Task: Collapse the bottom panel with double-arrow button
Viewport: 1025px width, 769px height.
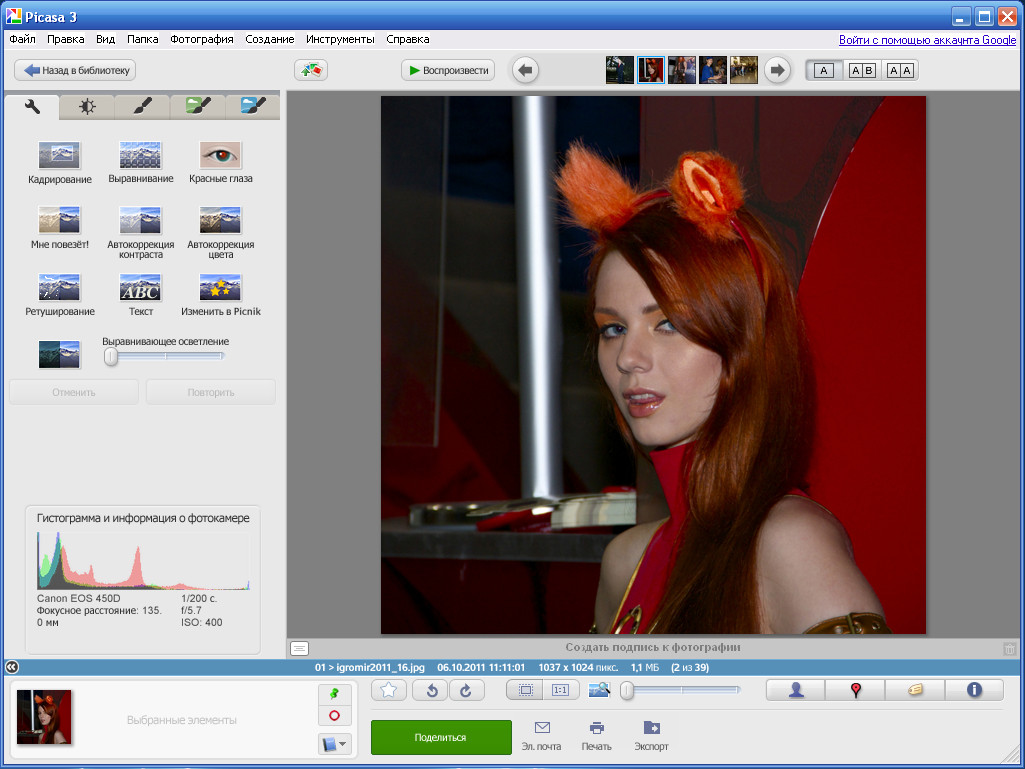Action: pos(11,666)
